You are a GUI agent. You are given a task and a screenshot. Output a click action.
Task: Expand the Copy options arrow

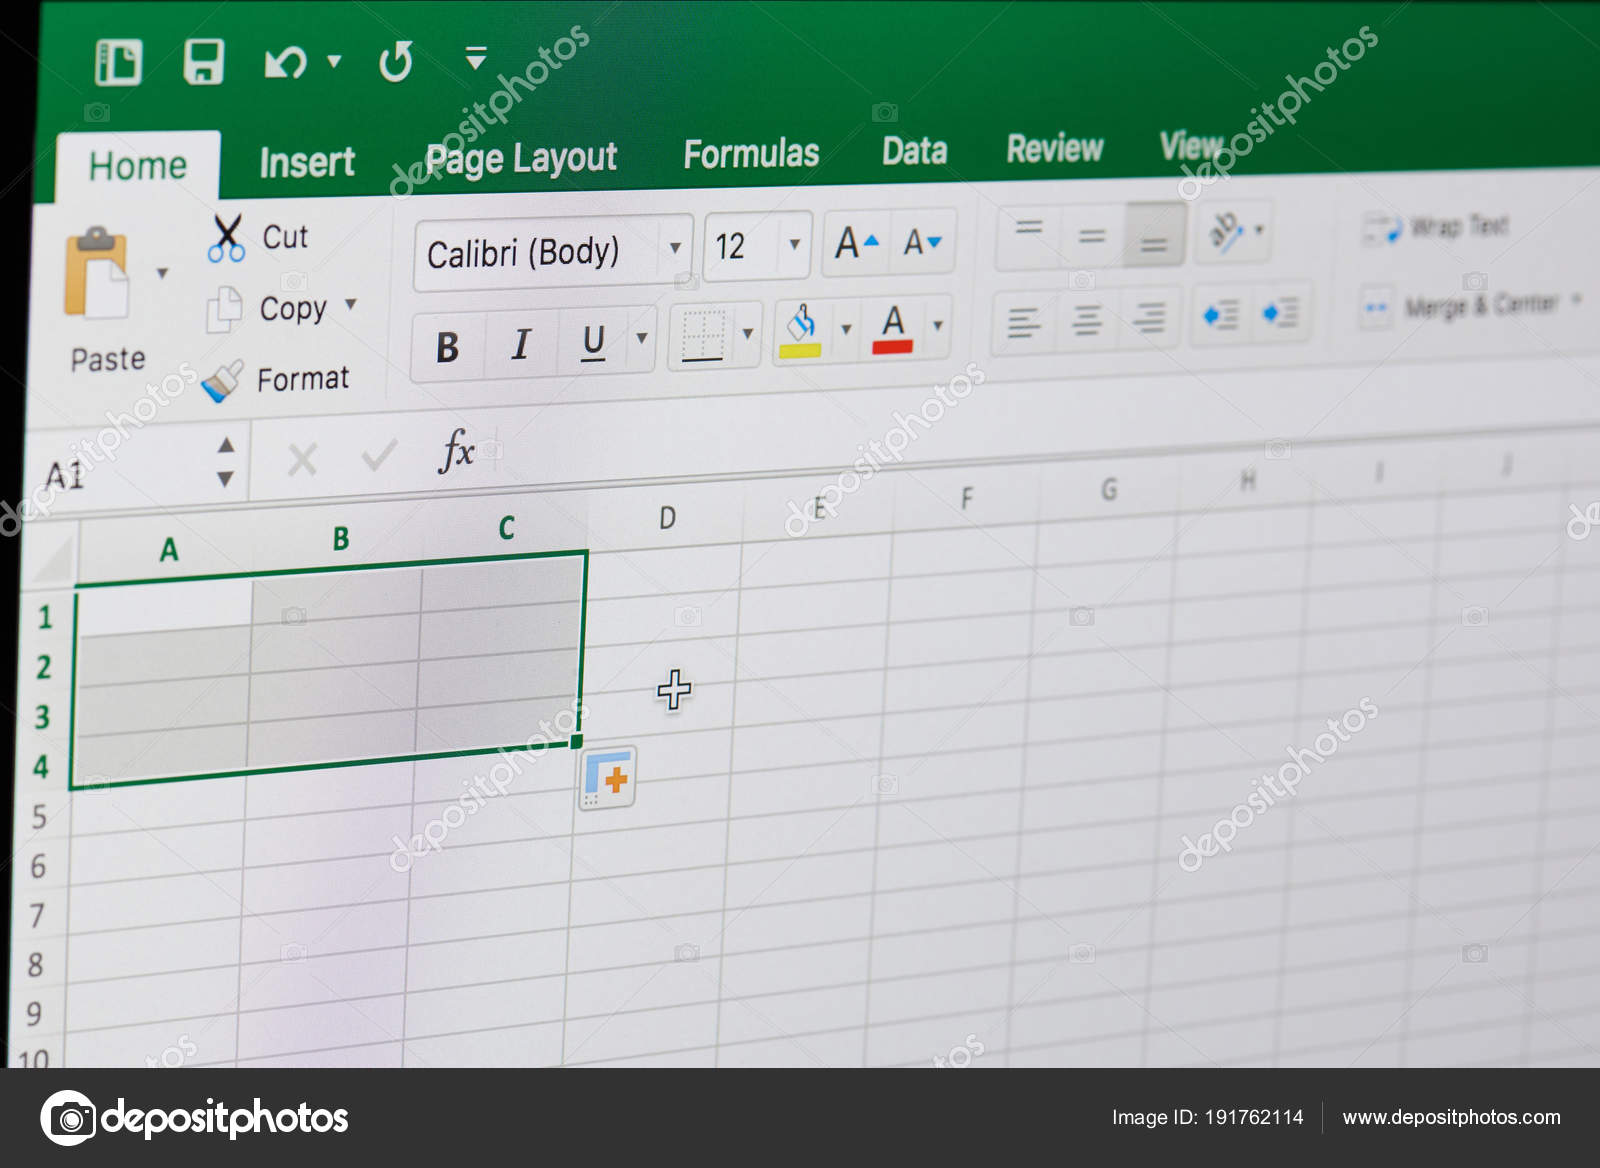(x=351, y=304)
